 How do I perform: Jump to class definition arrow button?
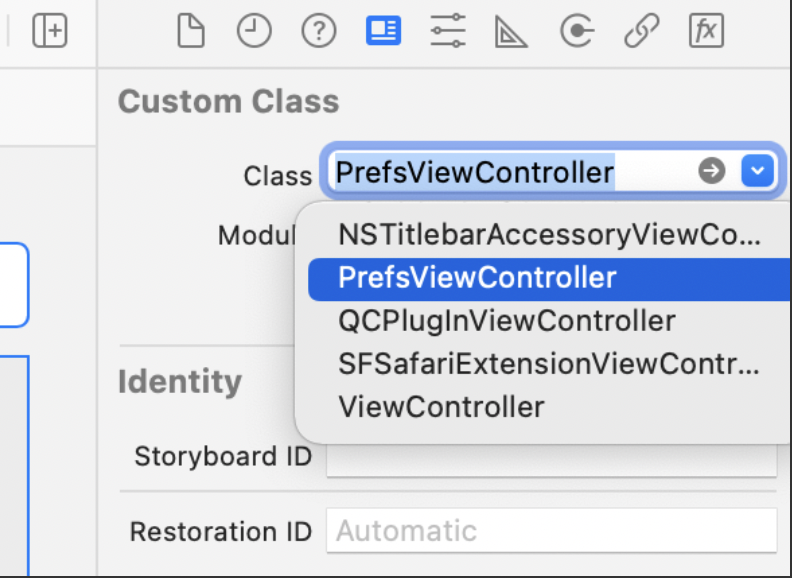(x=712, y=171)
